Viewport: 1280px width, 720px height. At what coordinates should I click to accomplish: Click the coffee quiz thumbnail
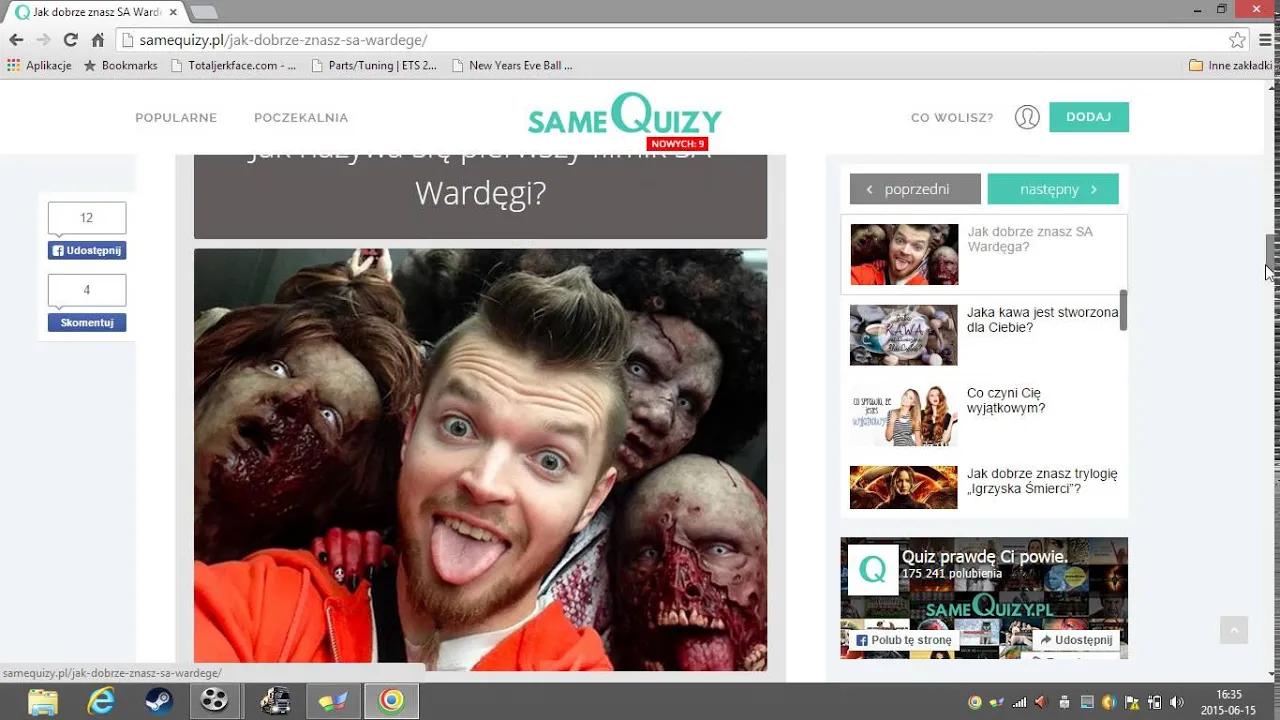[x=904, y=335]
